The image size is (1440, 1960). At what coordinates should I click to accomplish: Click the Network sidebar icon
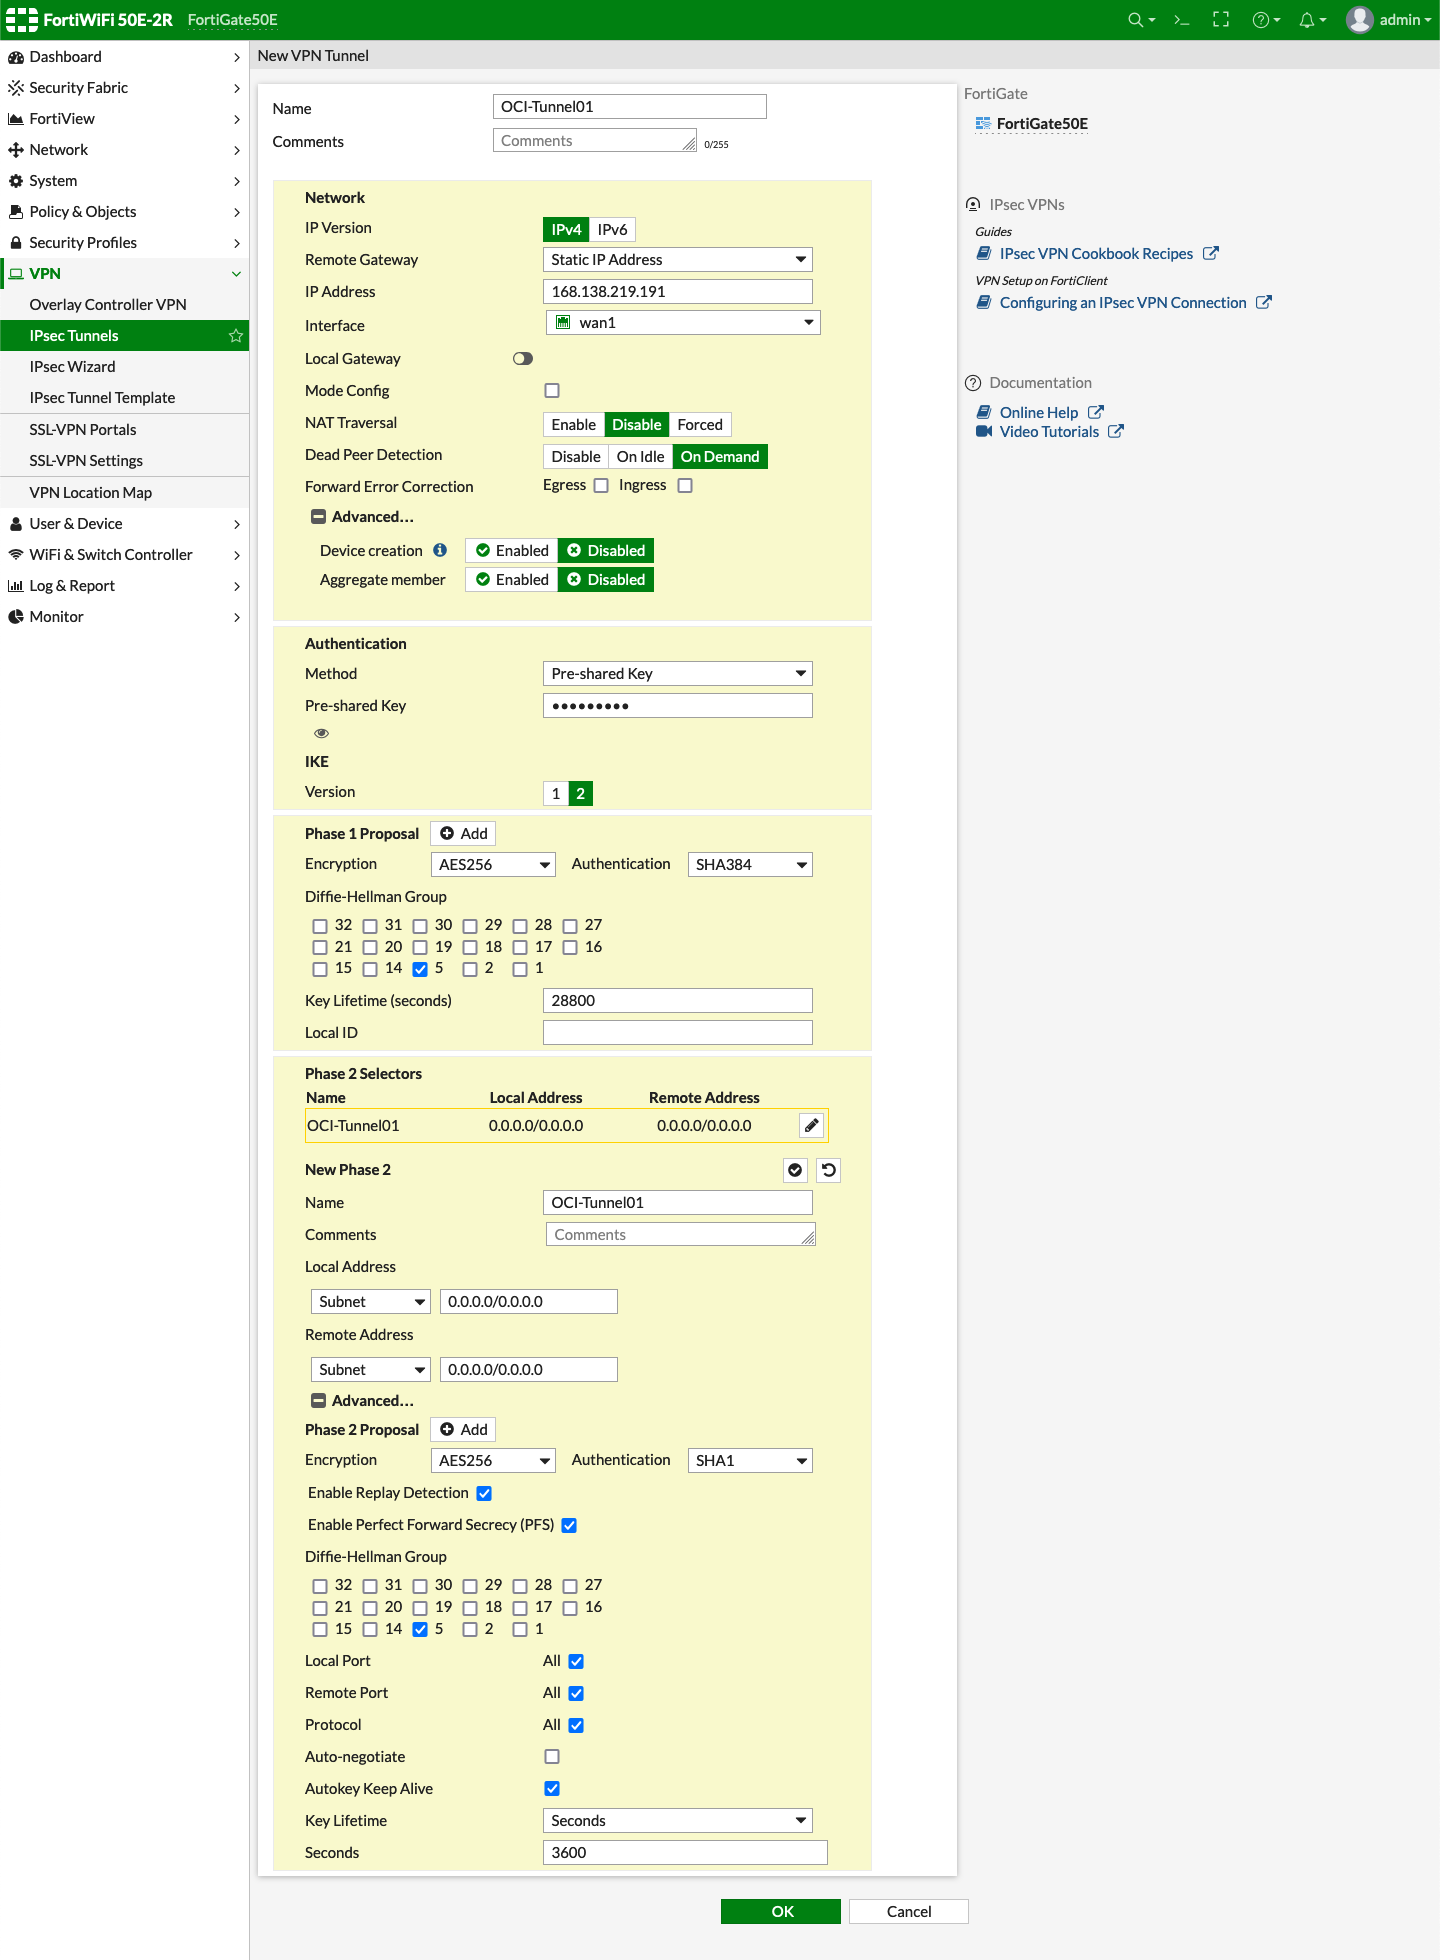point(16,150)
